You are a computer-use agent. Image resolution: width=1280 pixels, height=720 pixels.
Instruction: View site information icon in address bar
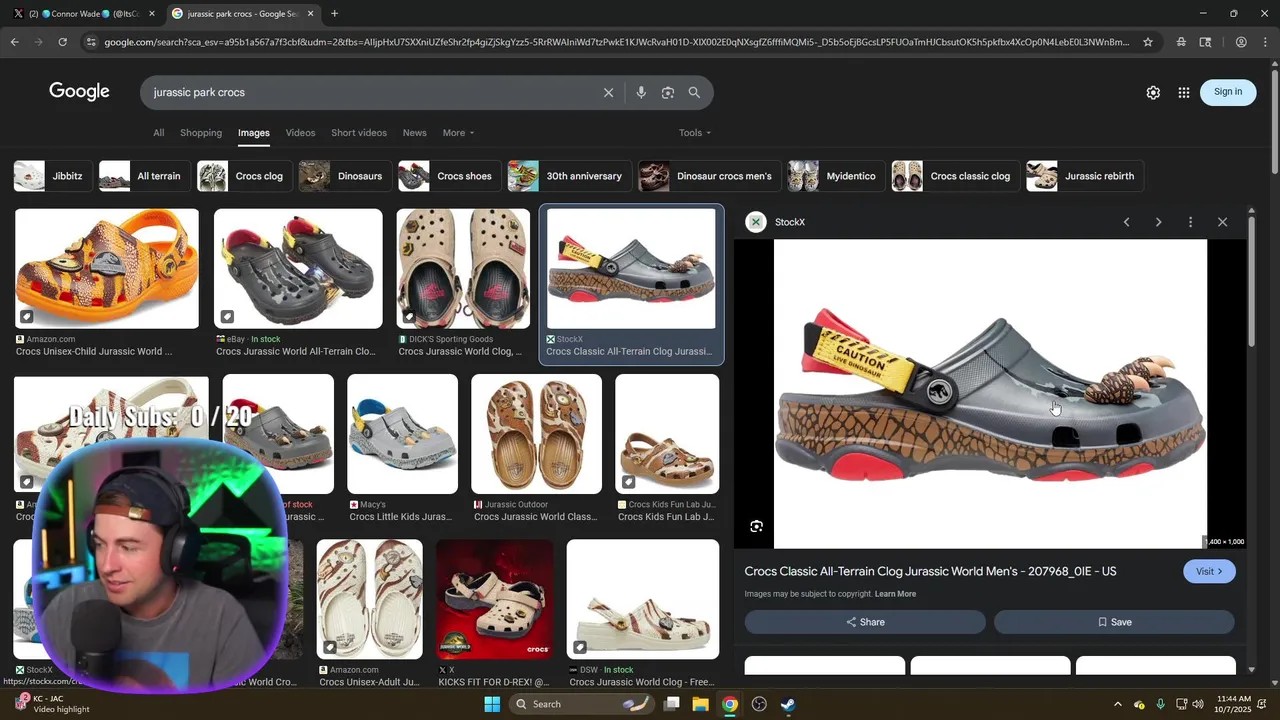point(91,42)
